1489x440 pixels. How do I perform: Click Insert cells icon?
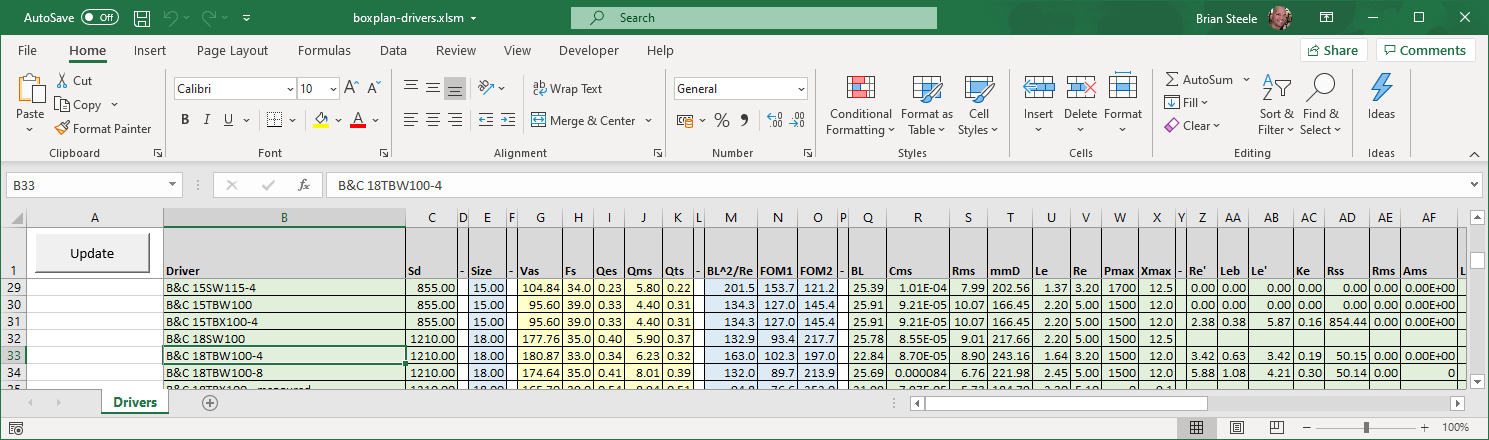pos(1039,87)
